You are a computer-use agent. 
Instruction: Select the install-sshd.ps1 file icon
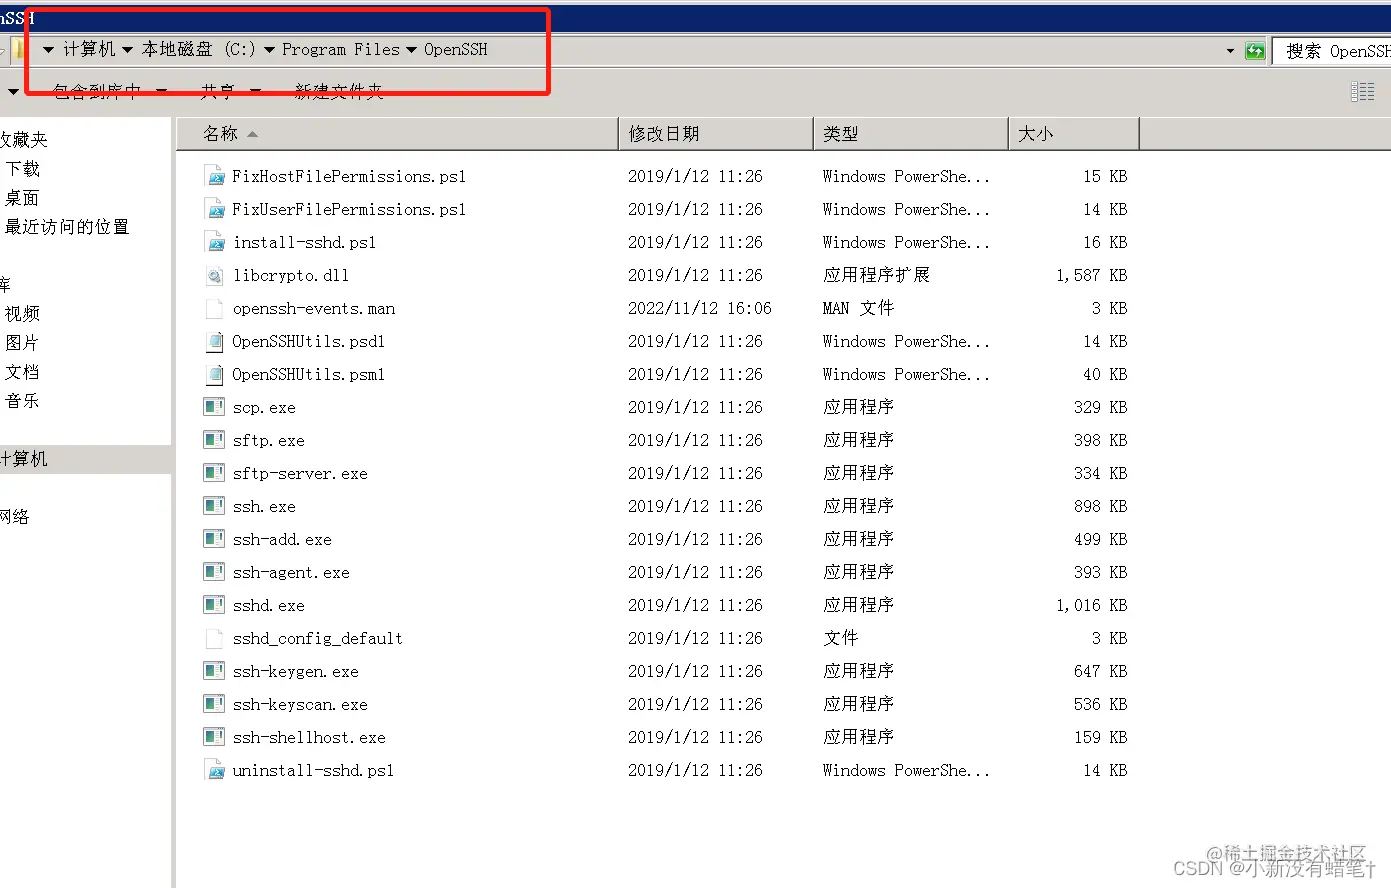point(214,242)
